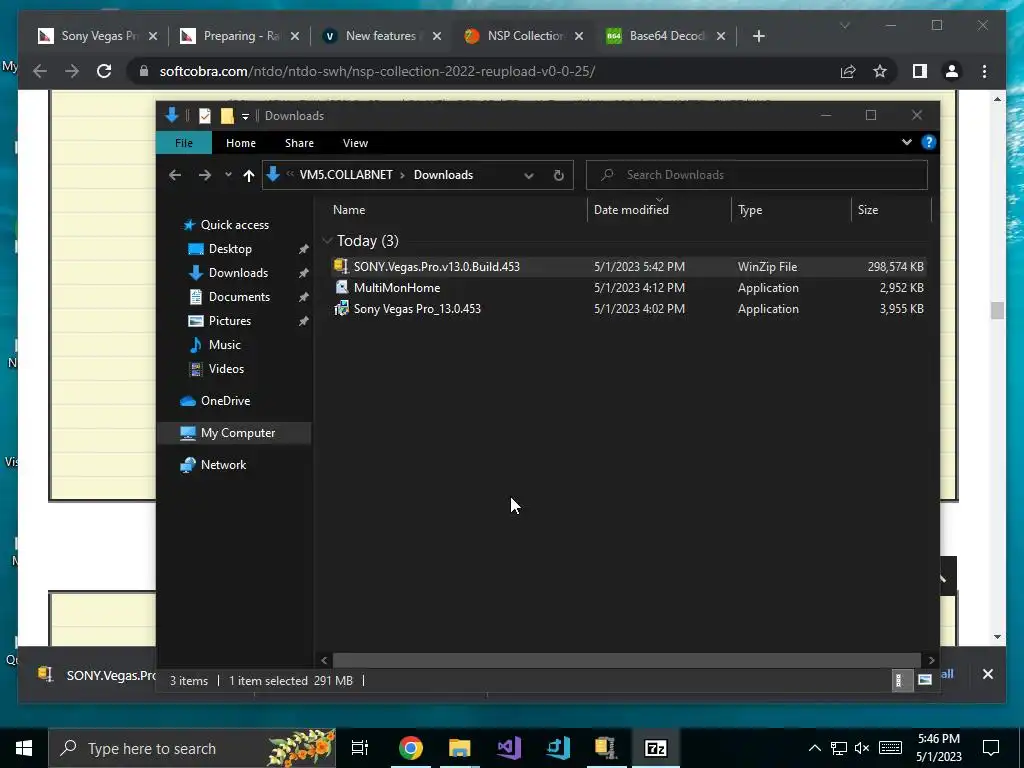This screenshot has height=768, width=1024.
Task: Bookmark this page with star icon
Action: pyautogui.click(x=880, y=71)
